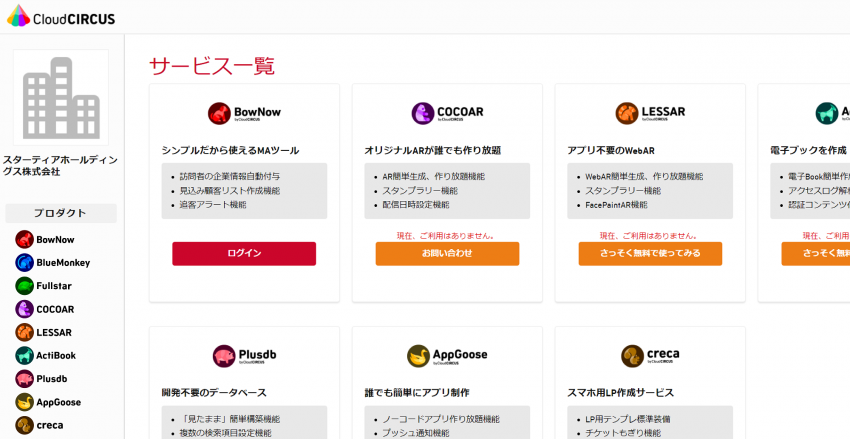Click the COCOAR card logo icon
Screen dimensions: 850x439
[423, 113]
